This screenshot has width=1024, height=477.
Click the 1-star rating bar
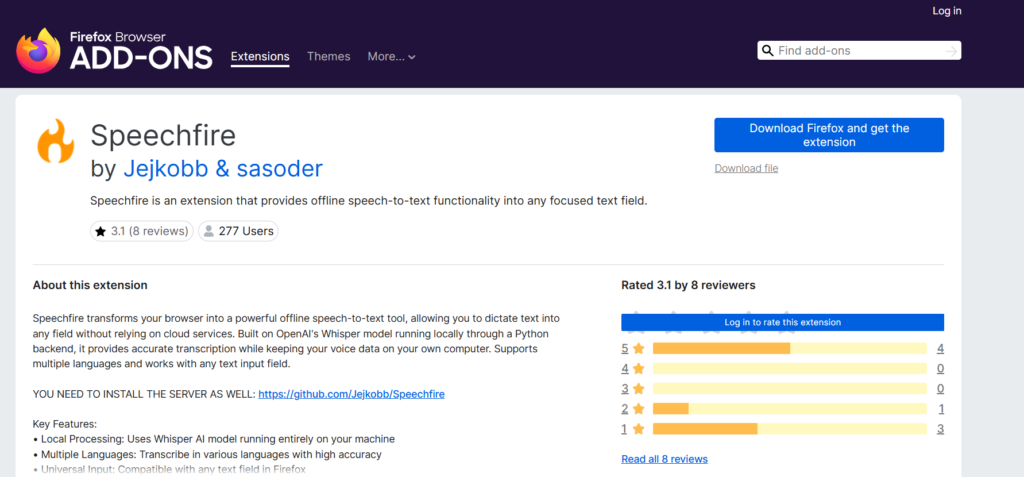(790, 429)
